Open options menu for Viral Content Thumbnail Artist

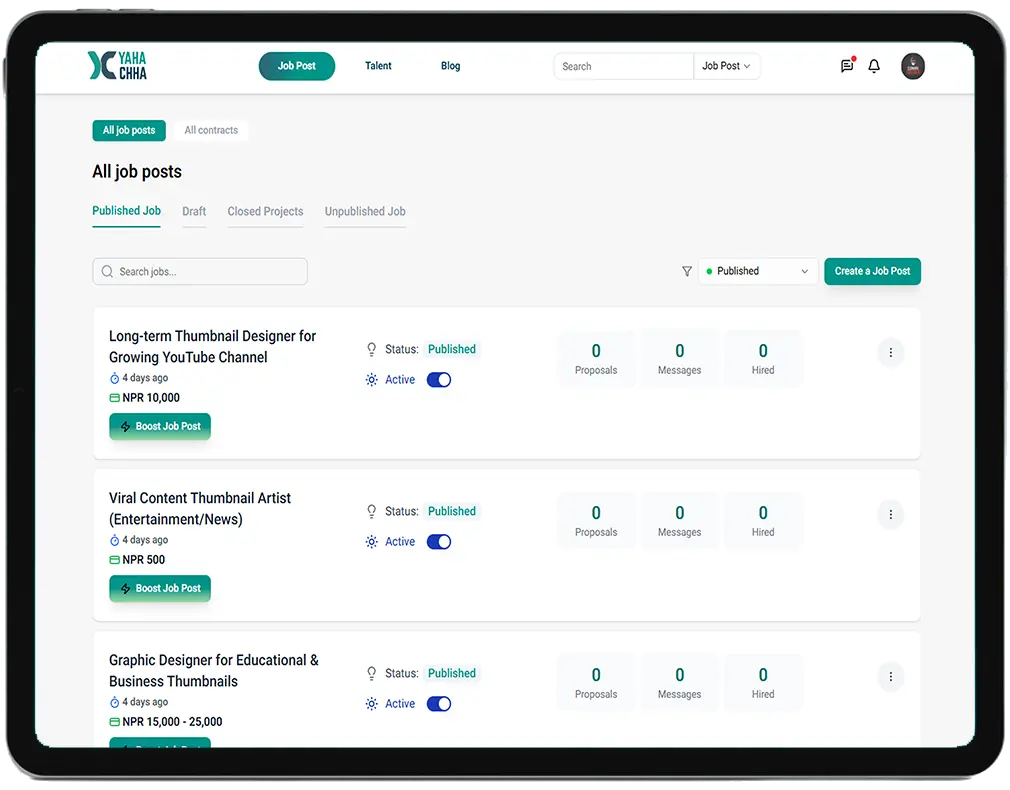pos(890,515)
